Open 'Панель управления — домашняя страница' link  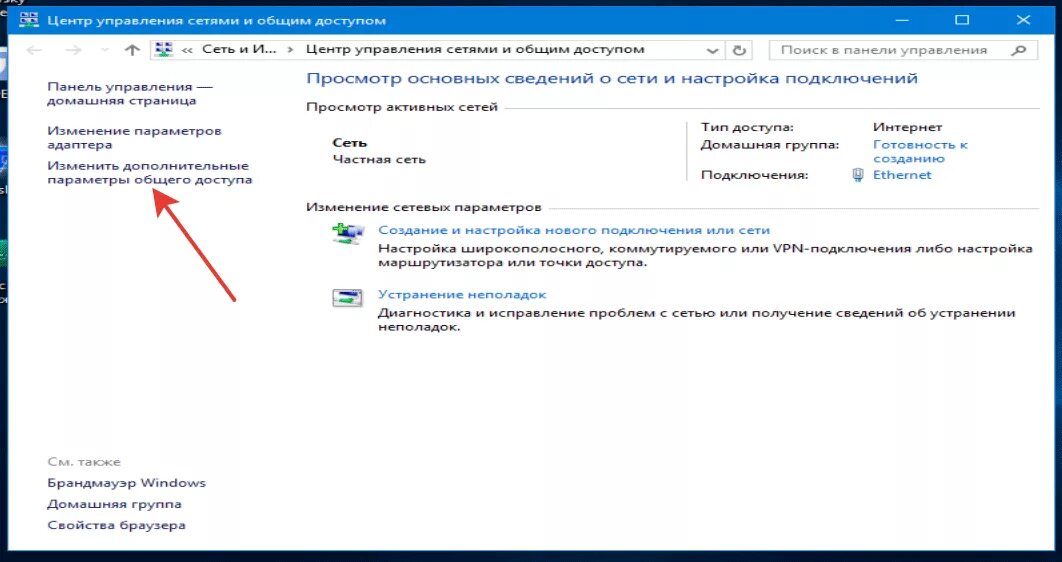tap(129, 93)
